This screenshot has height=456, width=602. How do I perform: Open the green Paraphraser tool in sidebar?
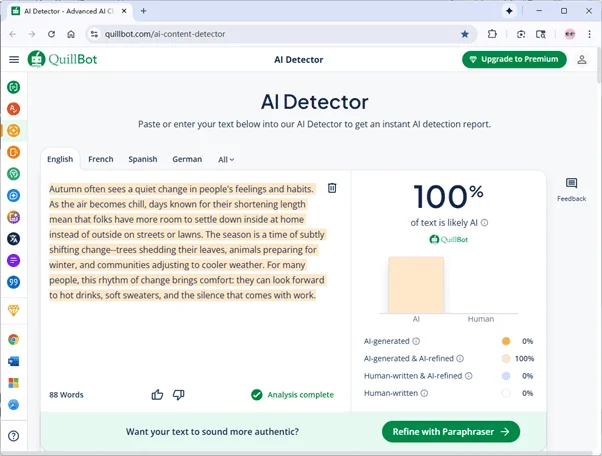13,87
